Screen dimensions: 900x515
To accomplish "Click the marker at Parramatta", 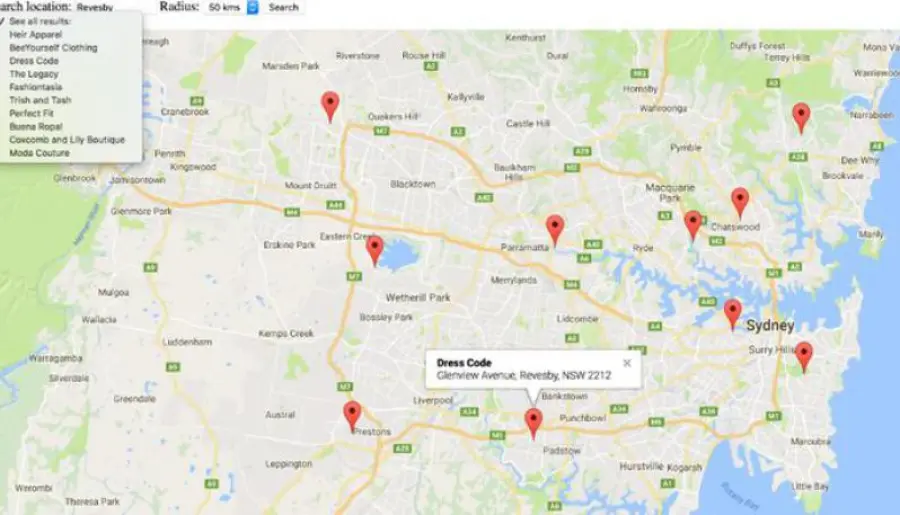I will pyautogui.click(x=555, y=230).
